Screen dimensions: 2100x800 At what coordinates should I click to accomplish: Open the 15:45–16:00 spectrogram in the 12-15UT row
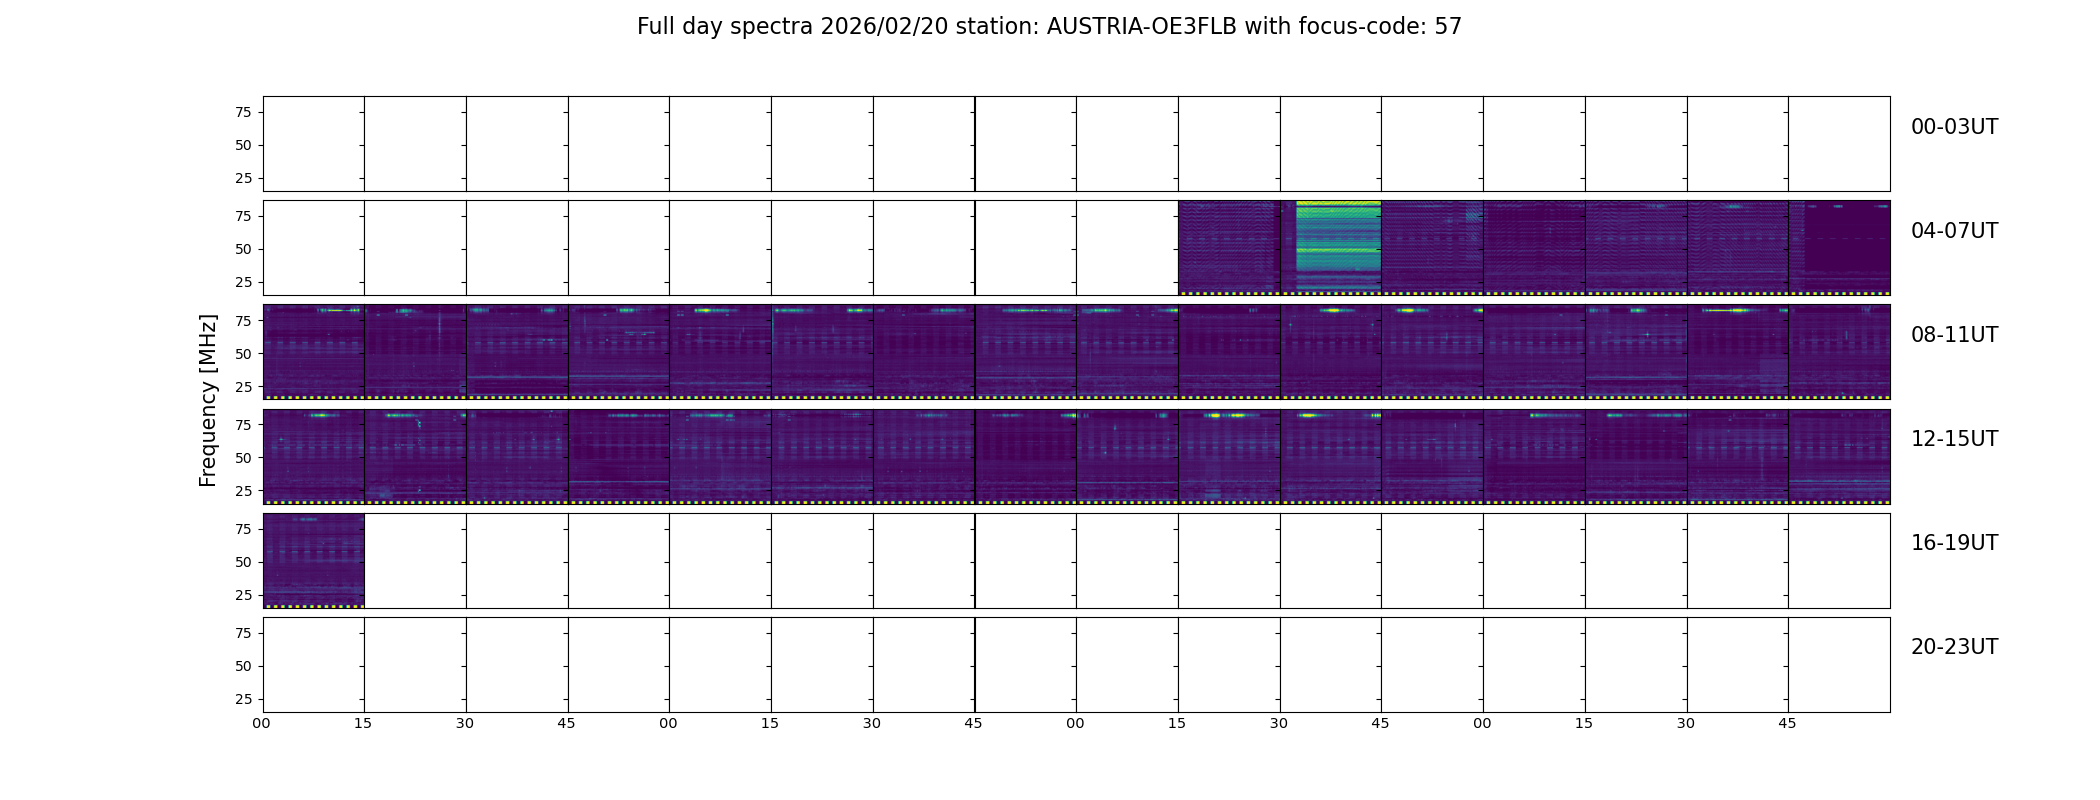pos(1839,456)
